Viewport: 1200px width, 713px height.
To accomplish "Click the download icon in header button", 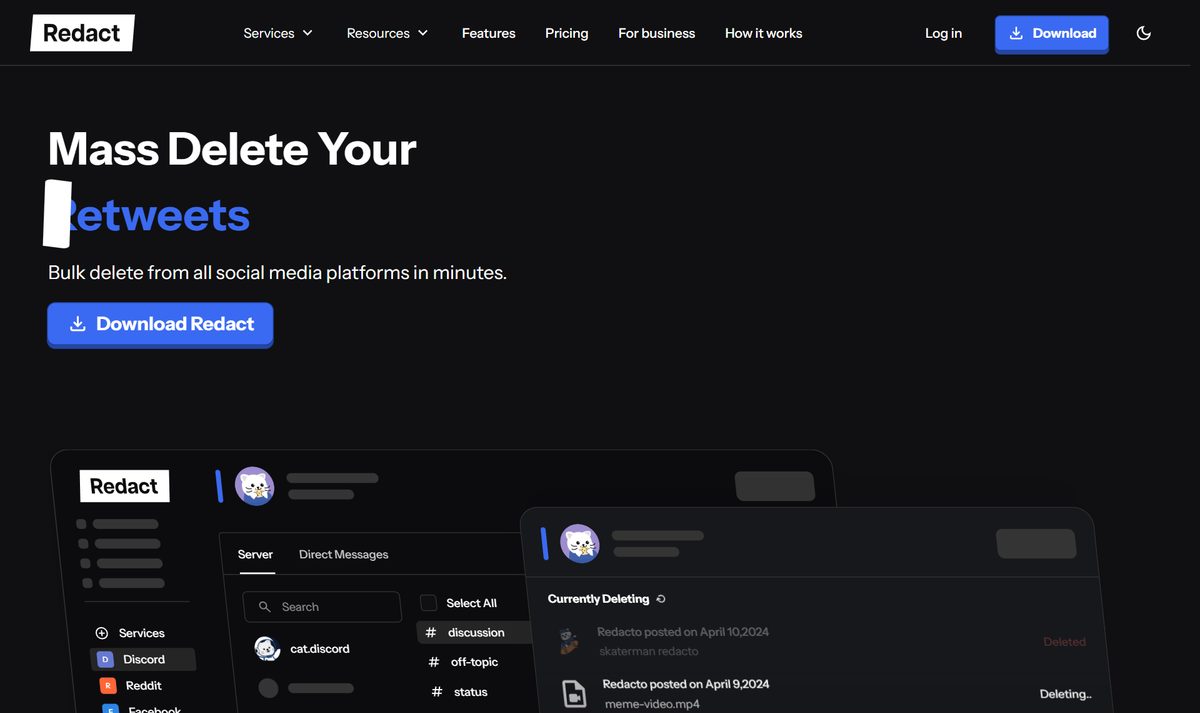I will pos(1016,33).
